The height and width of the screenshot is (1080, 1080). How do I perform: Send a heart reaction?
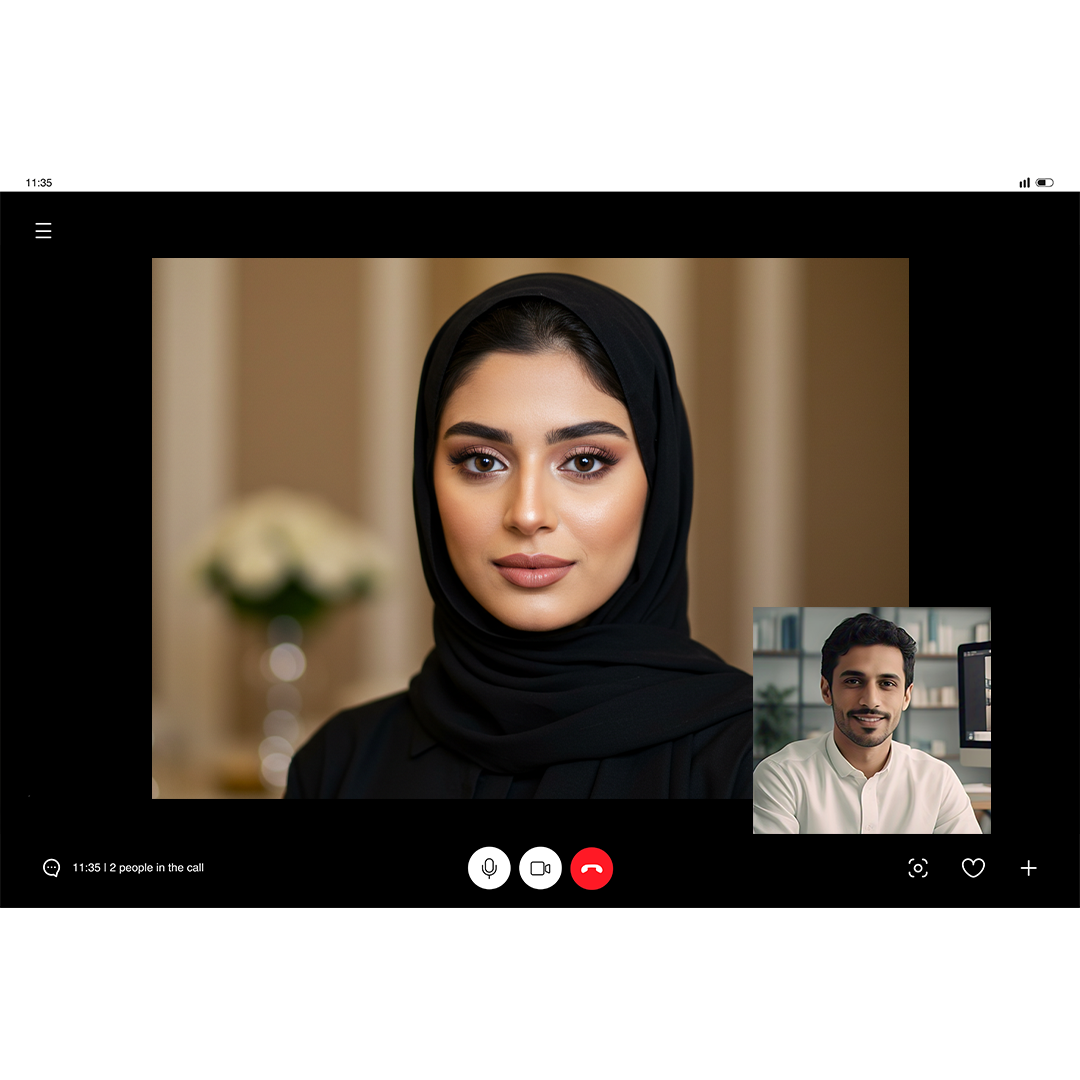[973, 868]
